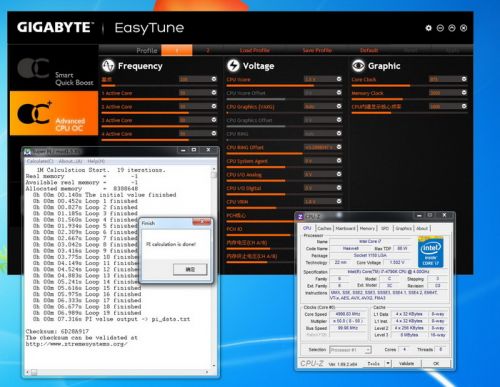Expand the CPU Vcore voltage dropdown
500x387 pixels.
pyautogui.click(x=339, y=79)
